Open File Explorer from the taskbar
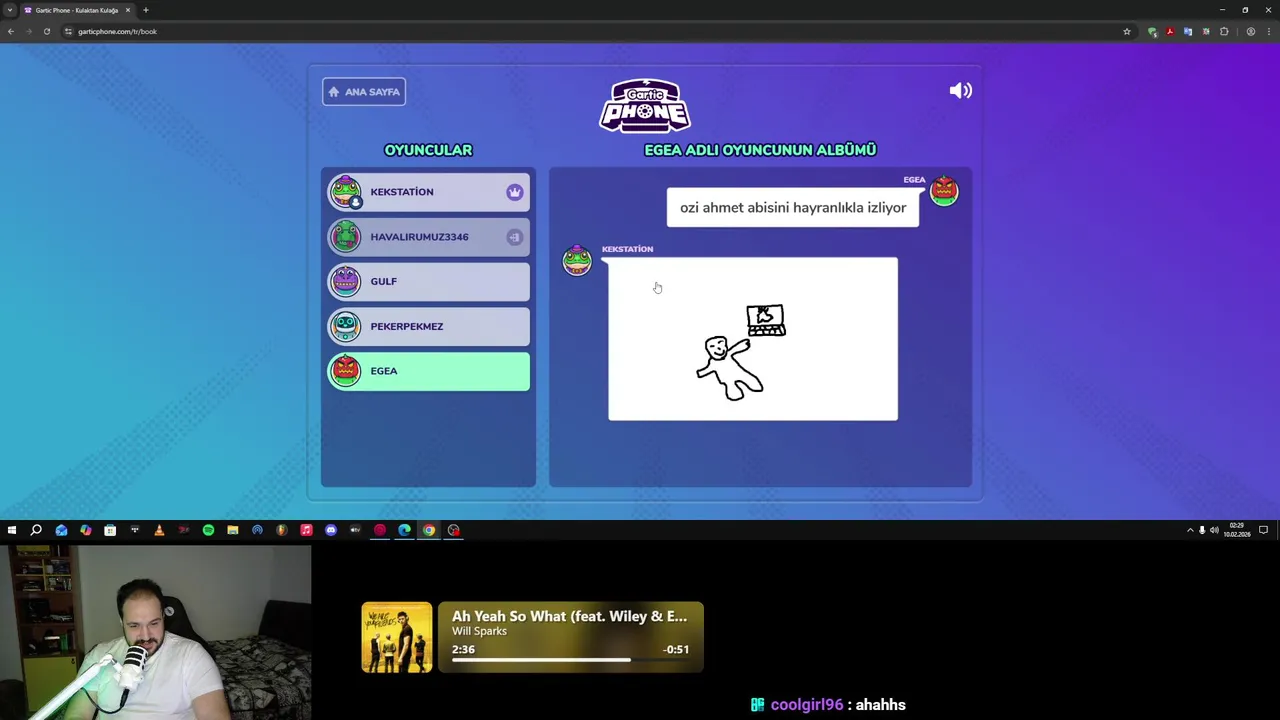Image resolution: width=1280 pixels, height=720 pixels. [x=232, y=530]
